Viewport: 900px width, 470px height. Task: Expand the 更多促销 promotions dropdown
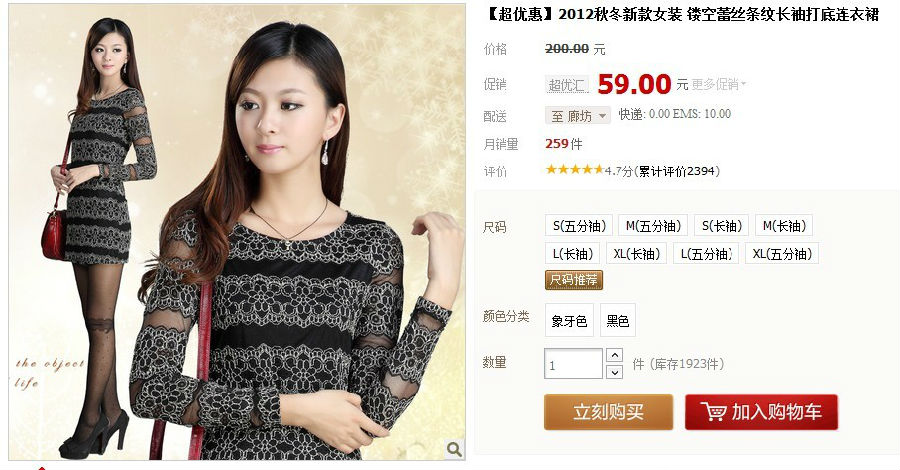point(718,84)
